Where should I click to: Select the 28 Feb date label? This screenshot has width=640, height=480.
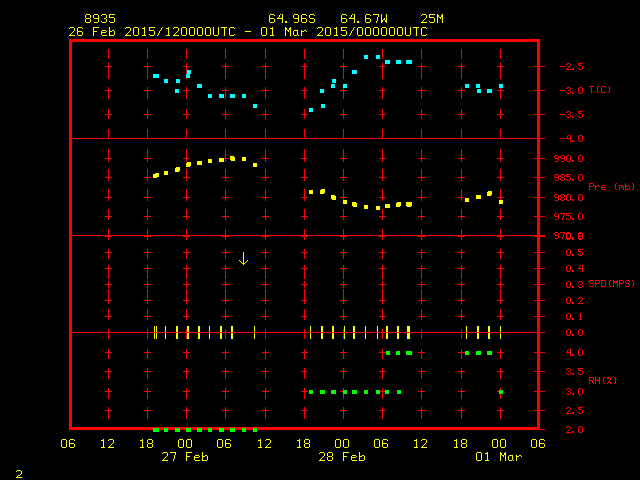pos(342,457)
